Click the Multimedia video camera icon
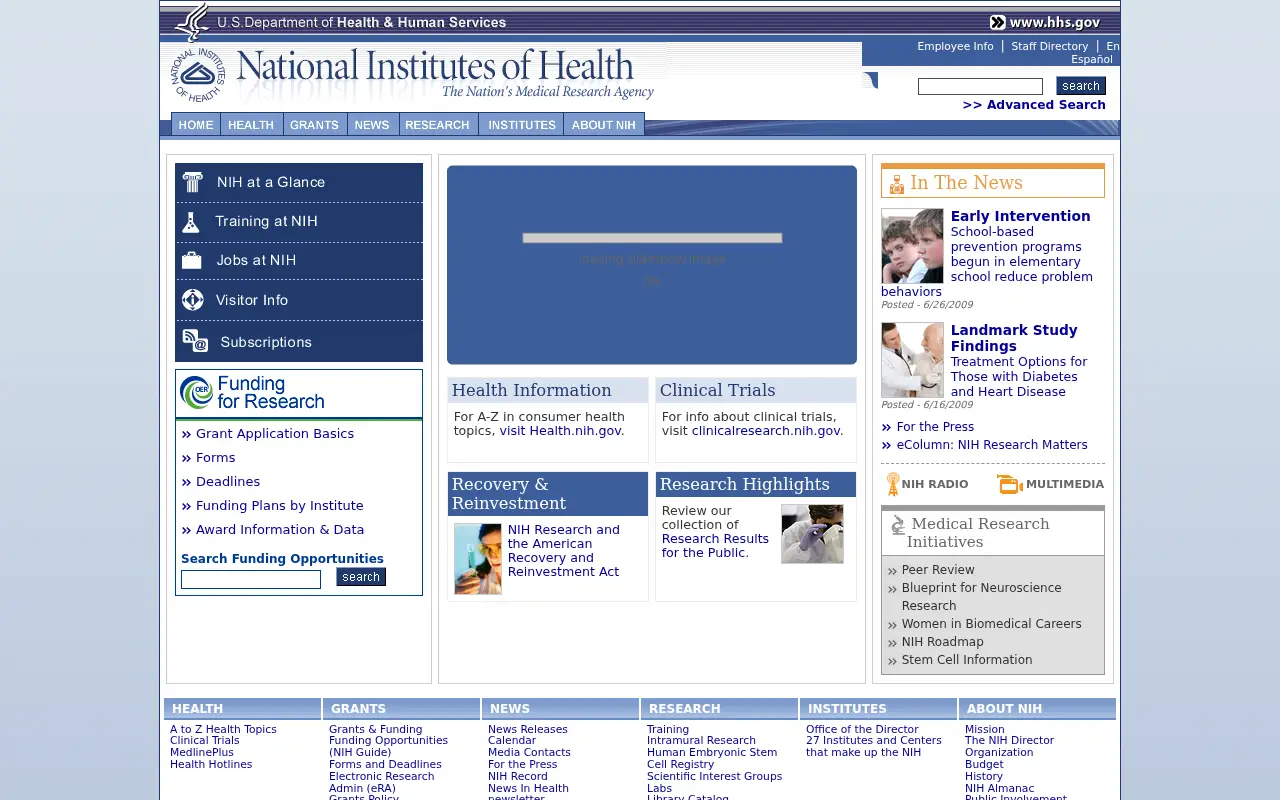 [x=1010, y=485]
